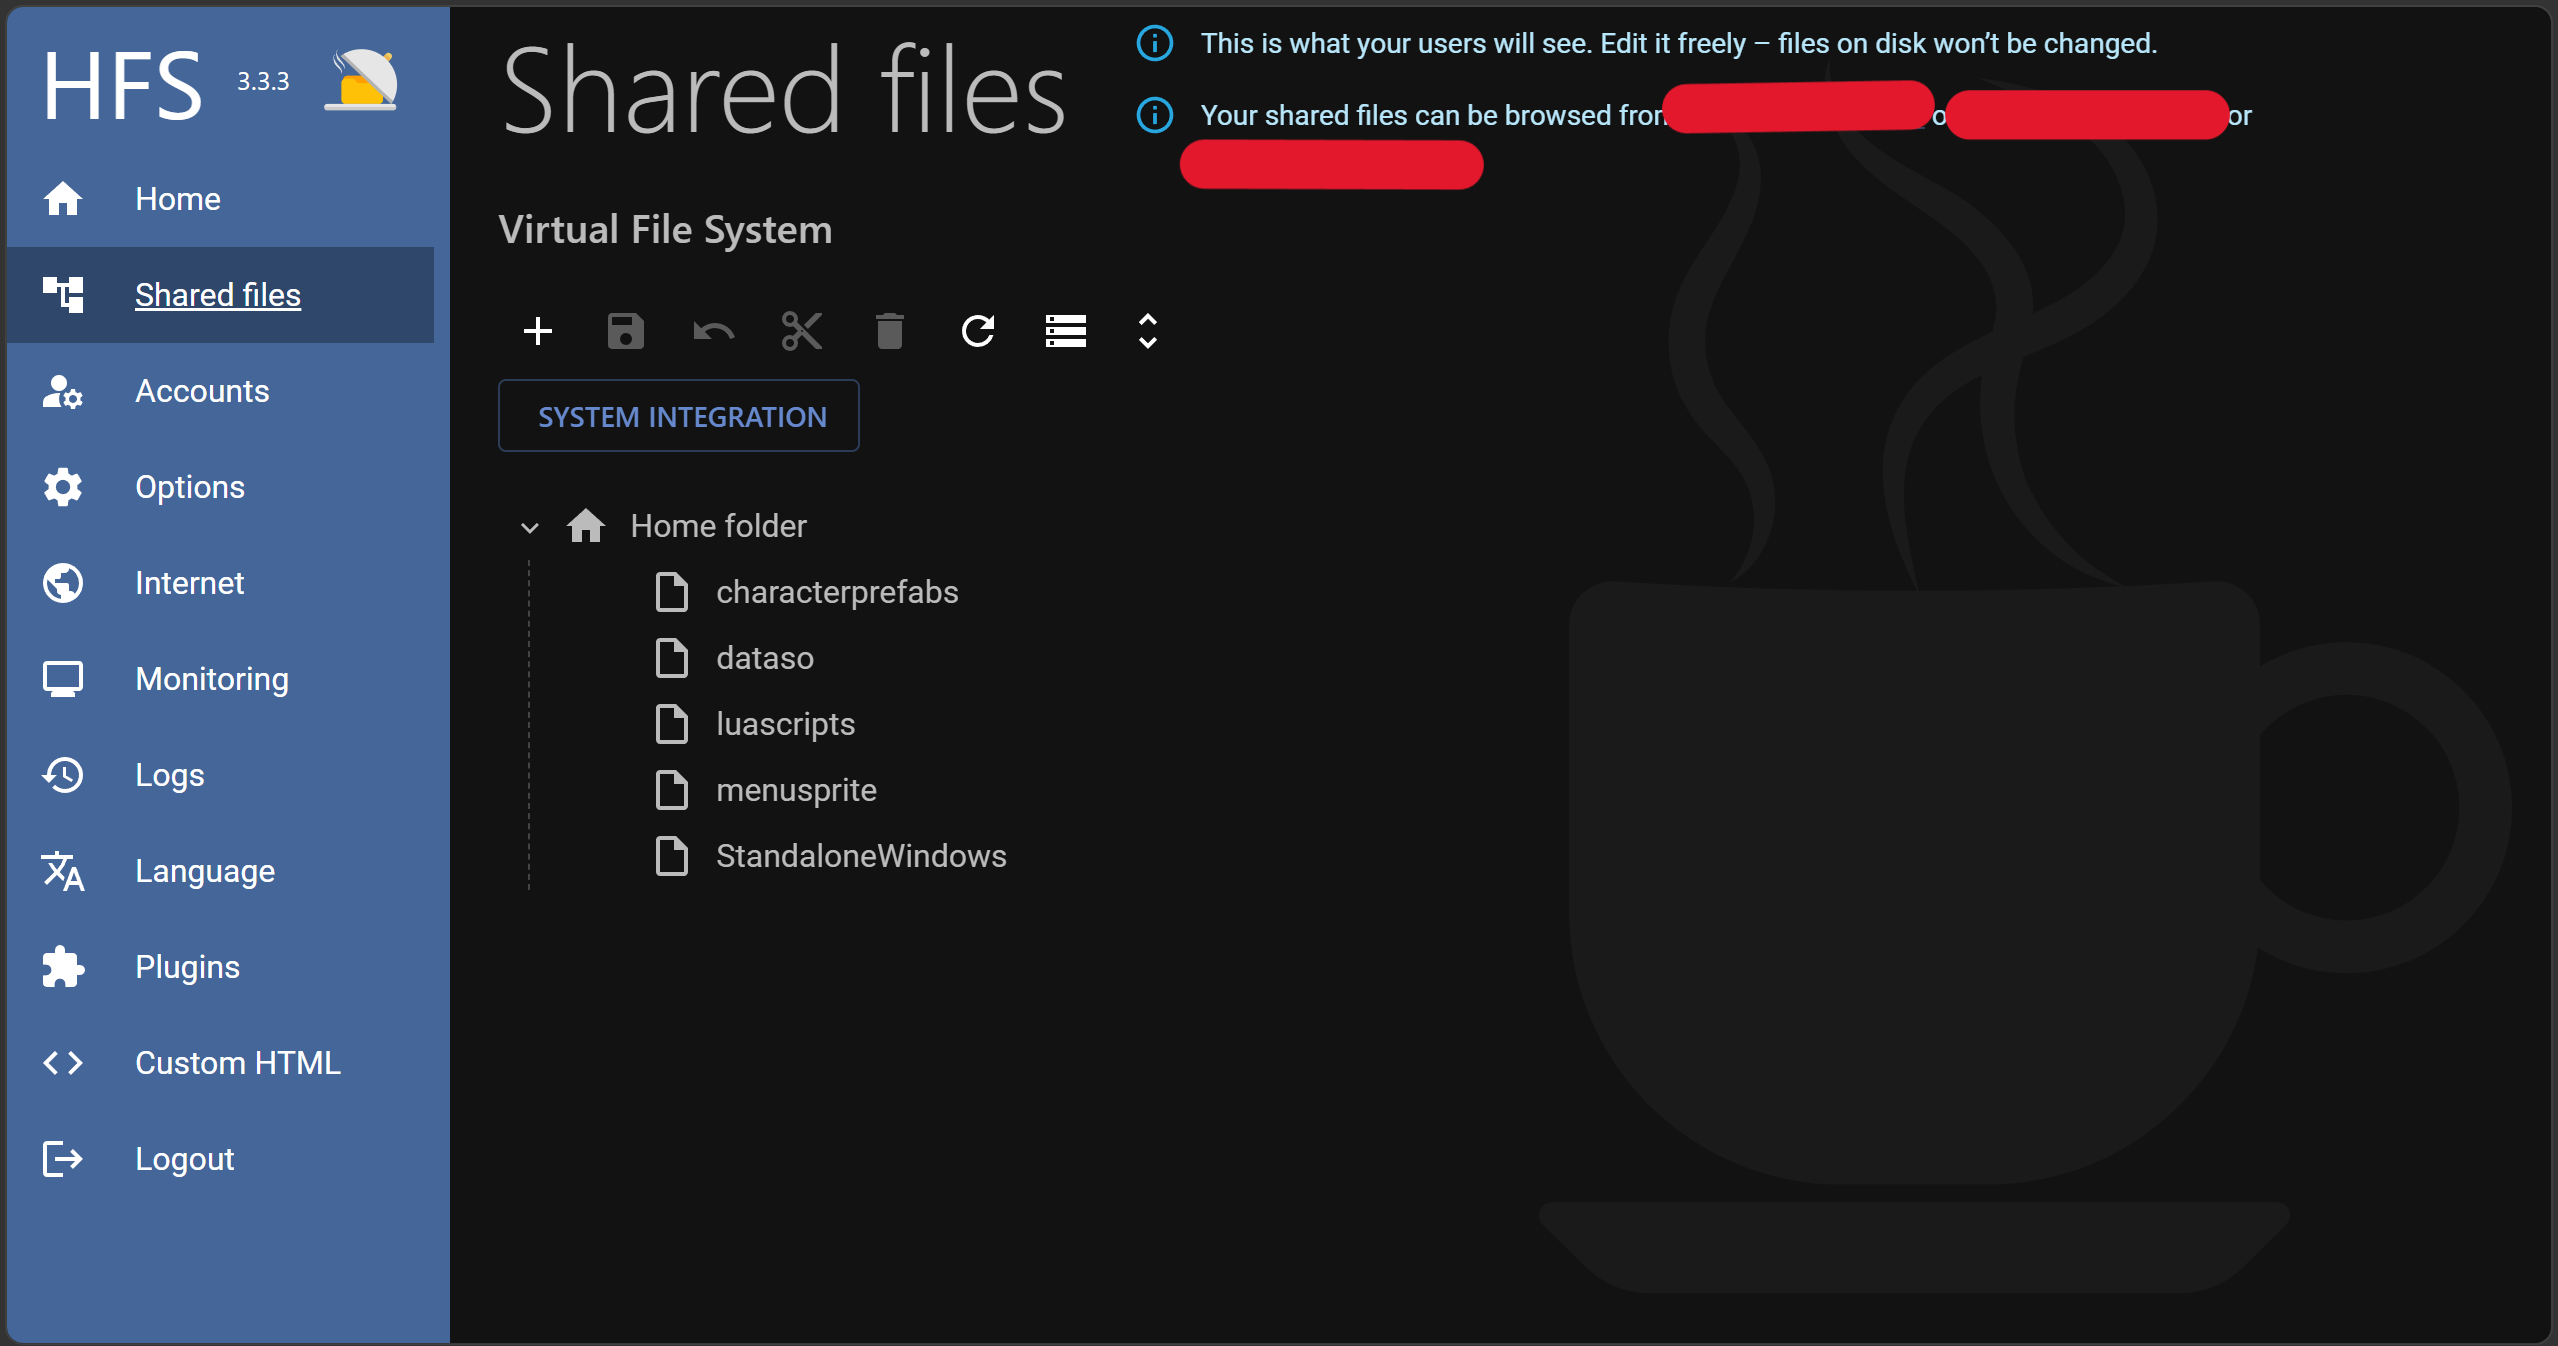Click the save floppy disk icon

(x=626, y=331)
